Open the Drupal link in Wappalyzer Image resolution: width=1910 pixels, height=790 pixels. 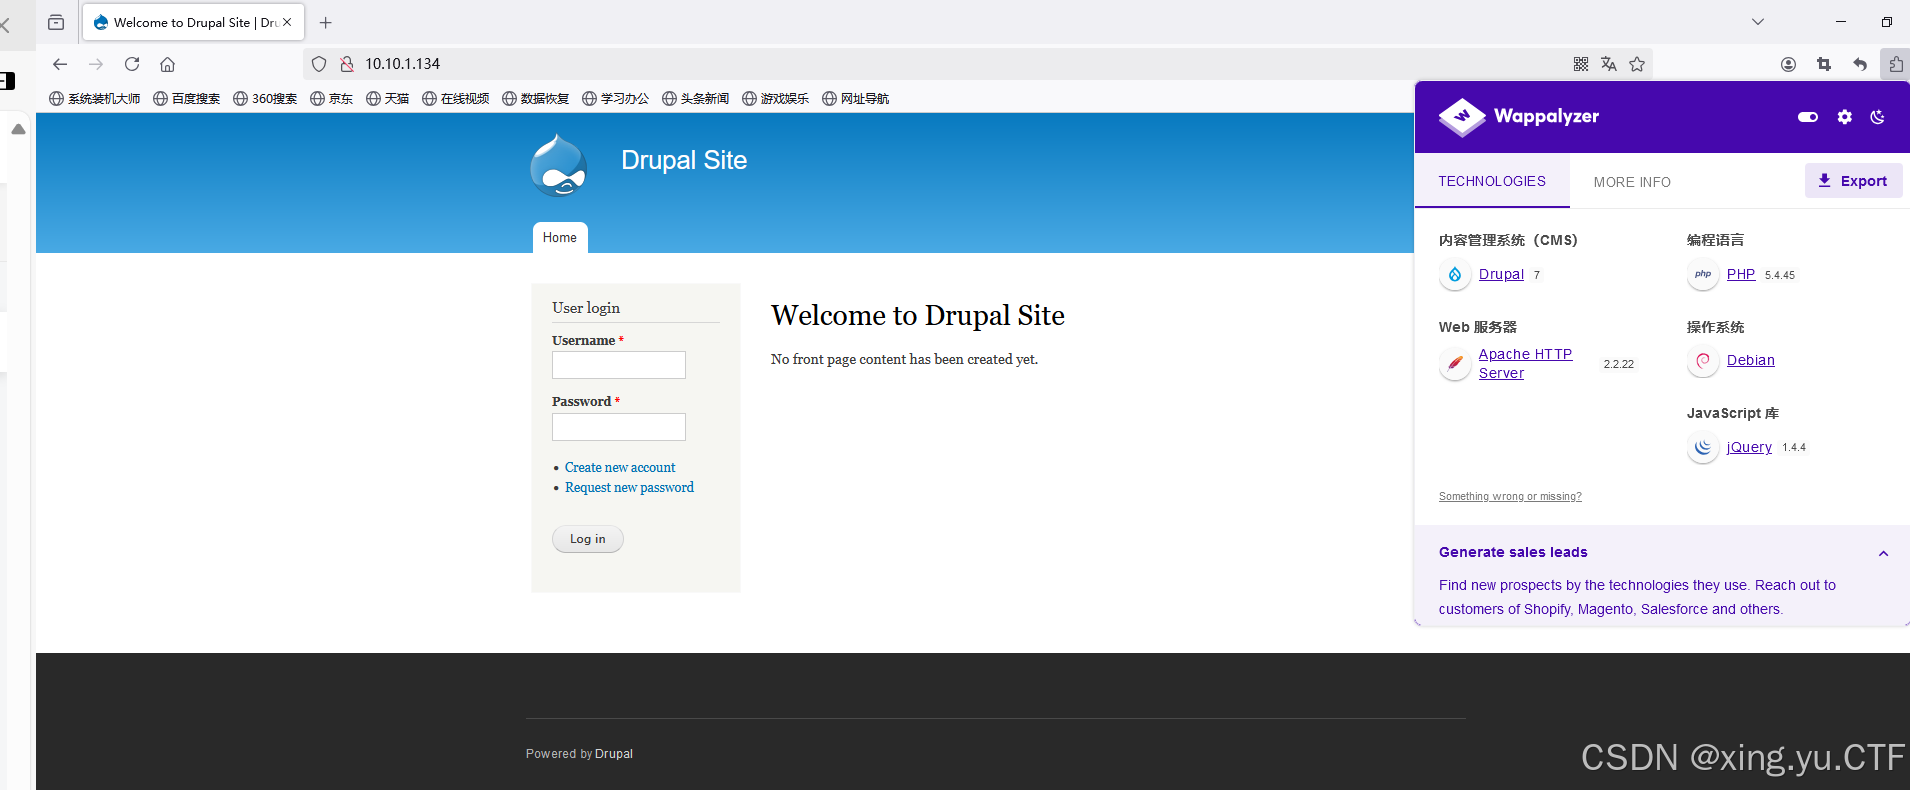click(1501, 274)
